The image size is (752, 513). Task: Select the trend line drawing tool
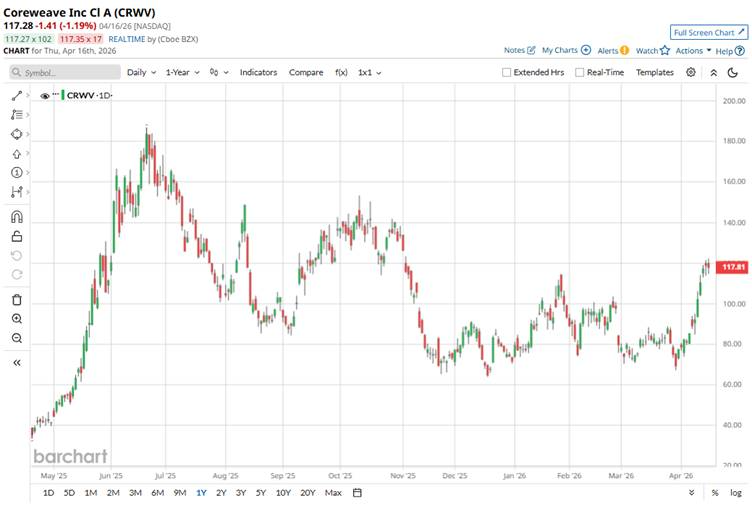tap(17, 95)
